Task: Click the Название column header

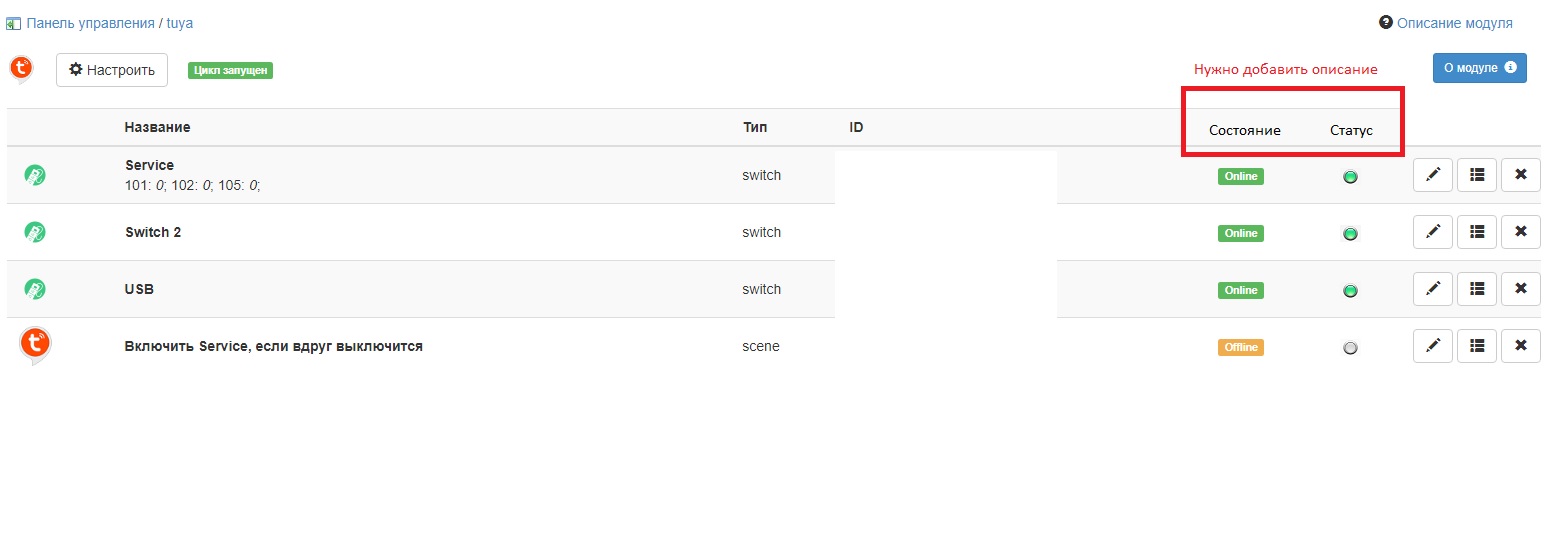Action: click(157, 127)
